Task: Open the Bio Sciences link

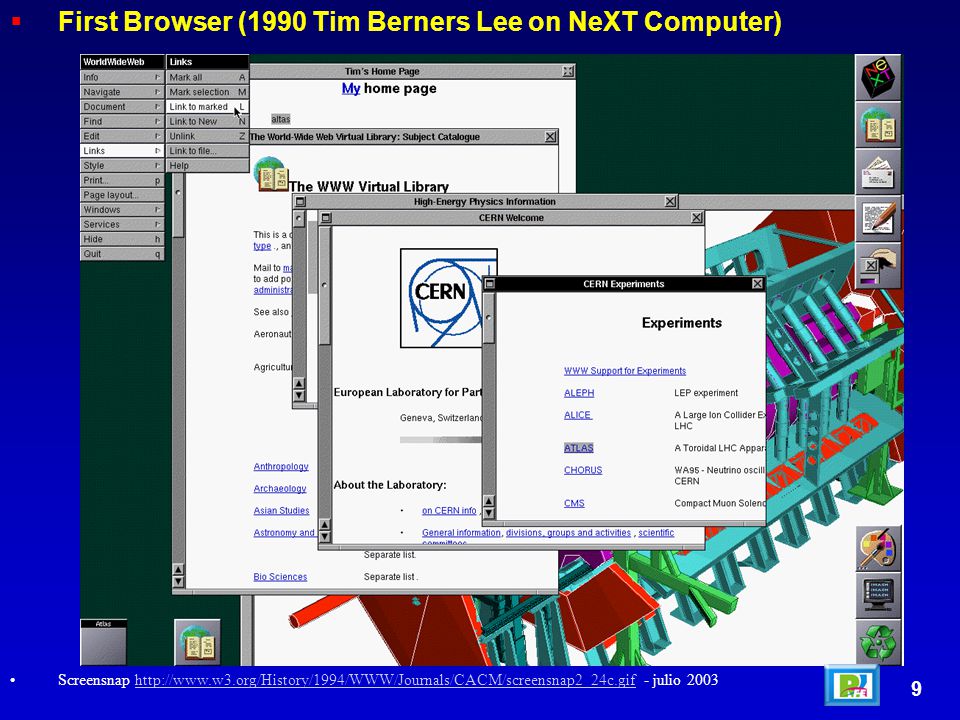Action: point(280,577)
